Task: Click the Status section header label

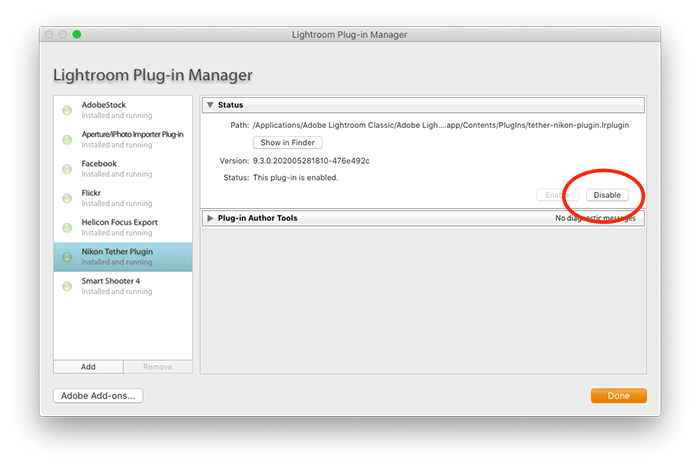Action: [230, 105]
